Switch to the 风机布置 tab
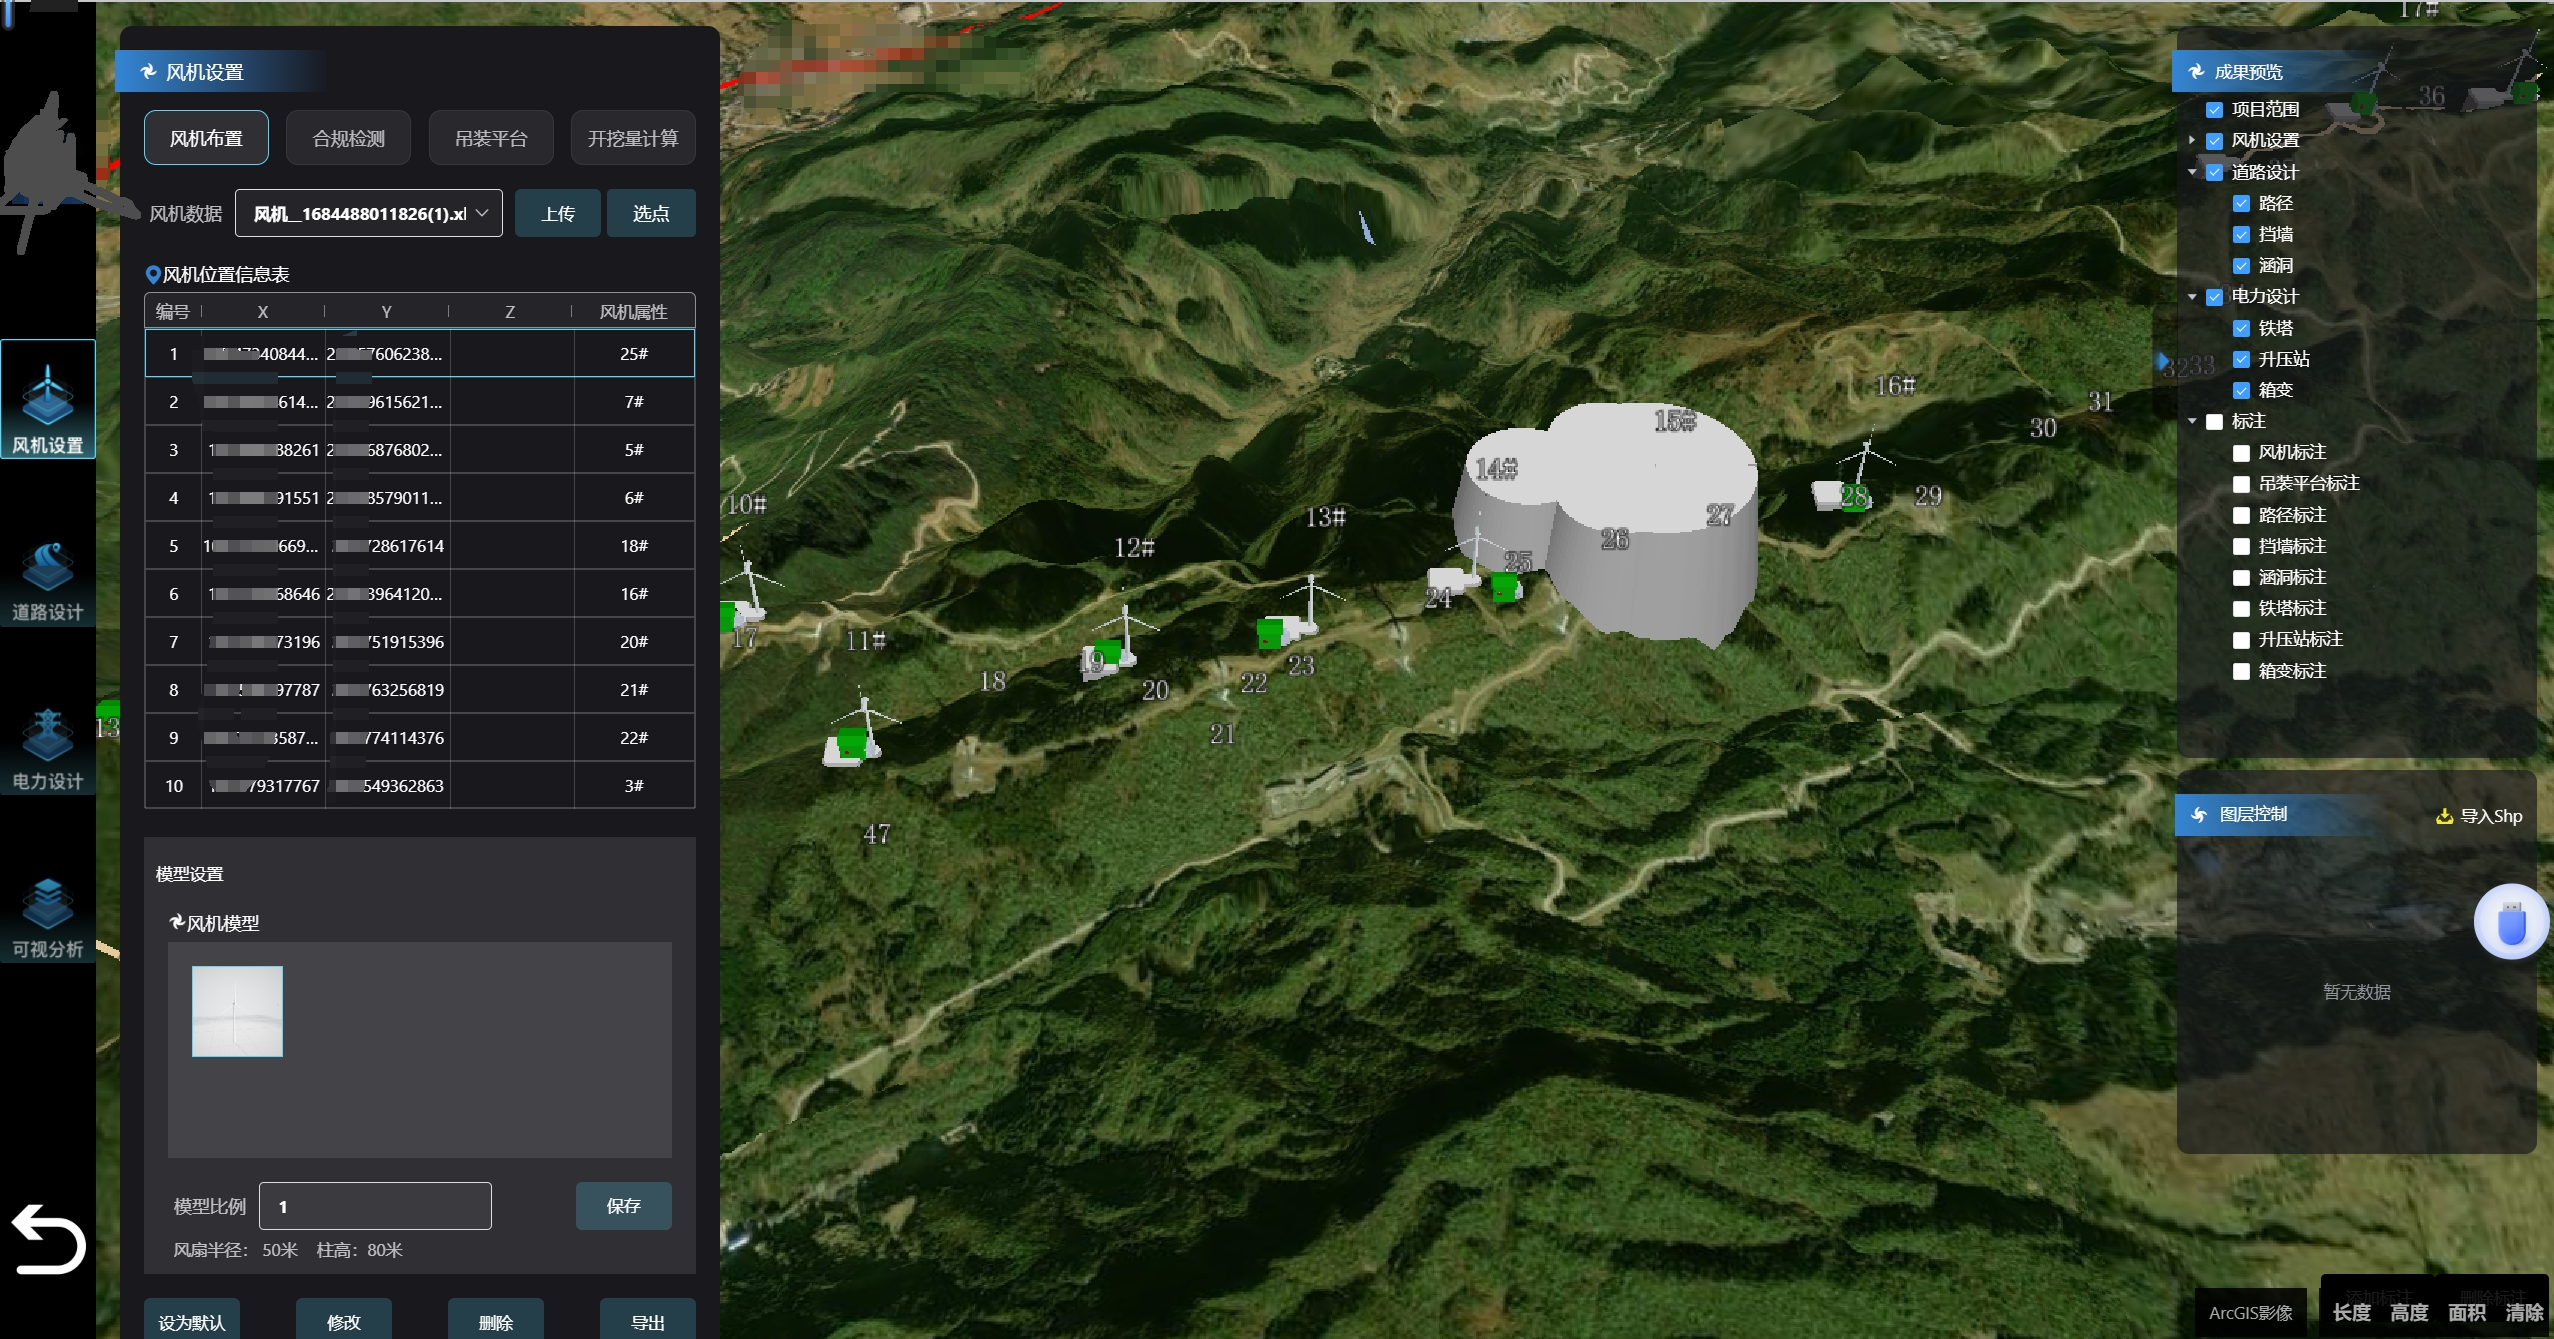Viewport: 2554px width, 1339px height. (206, 138)
